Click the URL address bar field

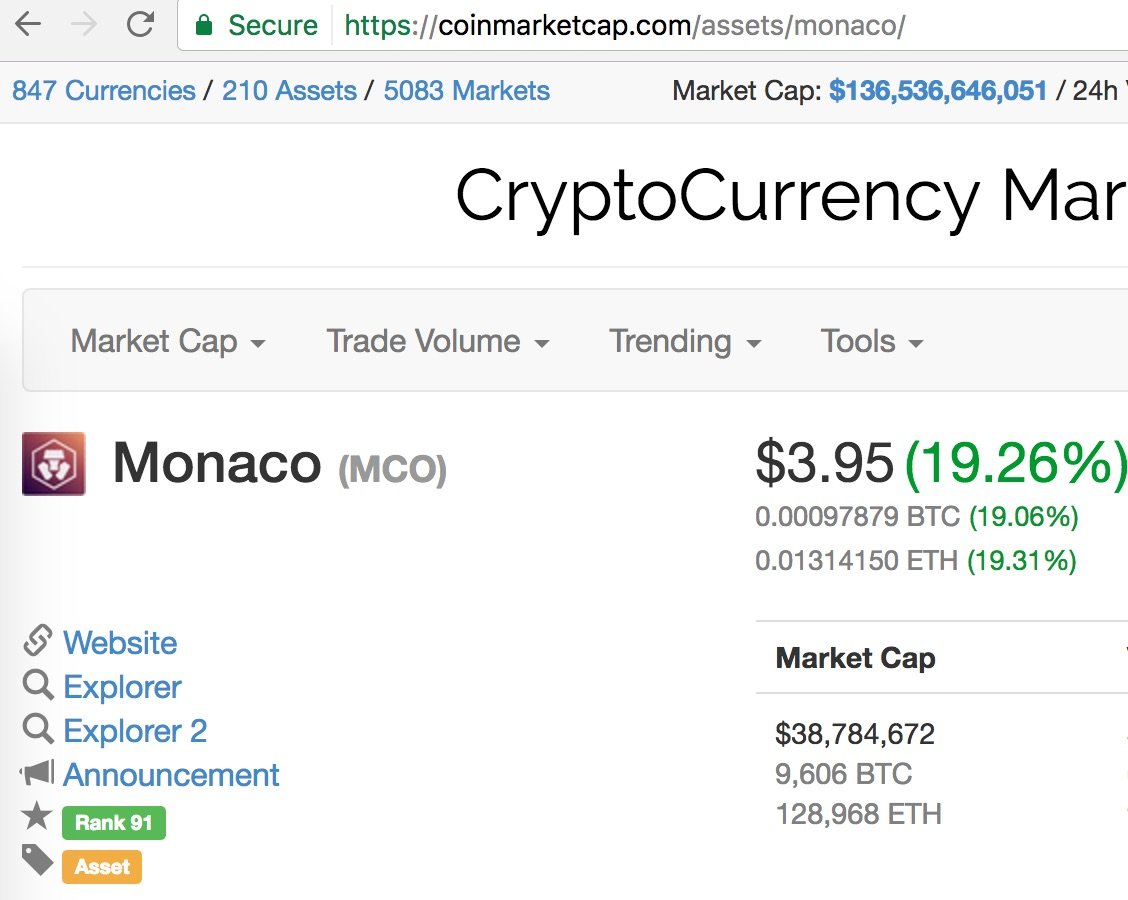[x=652, y=26]
